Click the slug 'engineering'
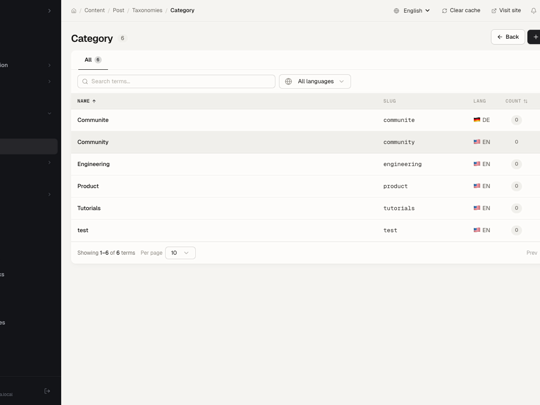Image resolution: width=540 pixels, height=405 pixels. pyautogui.click(x=402, y=164)
